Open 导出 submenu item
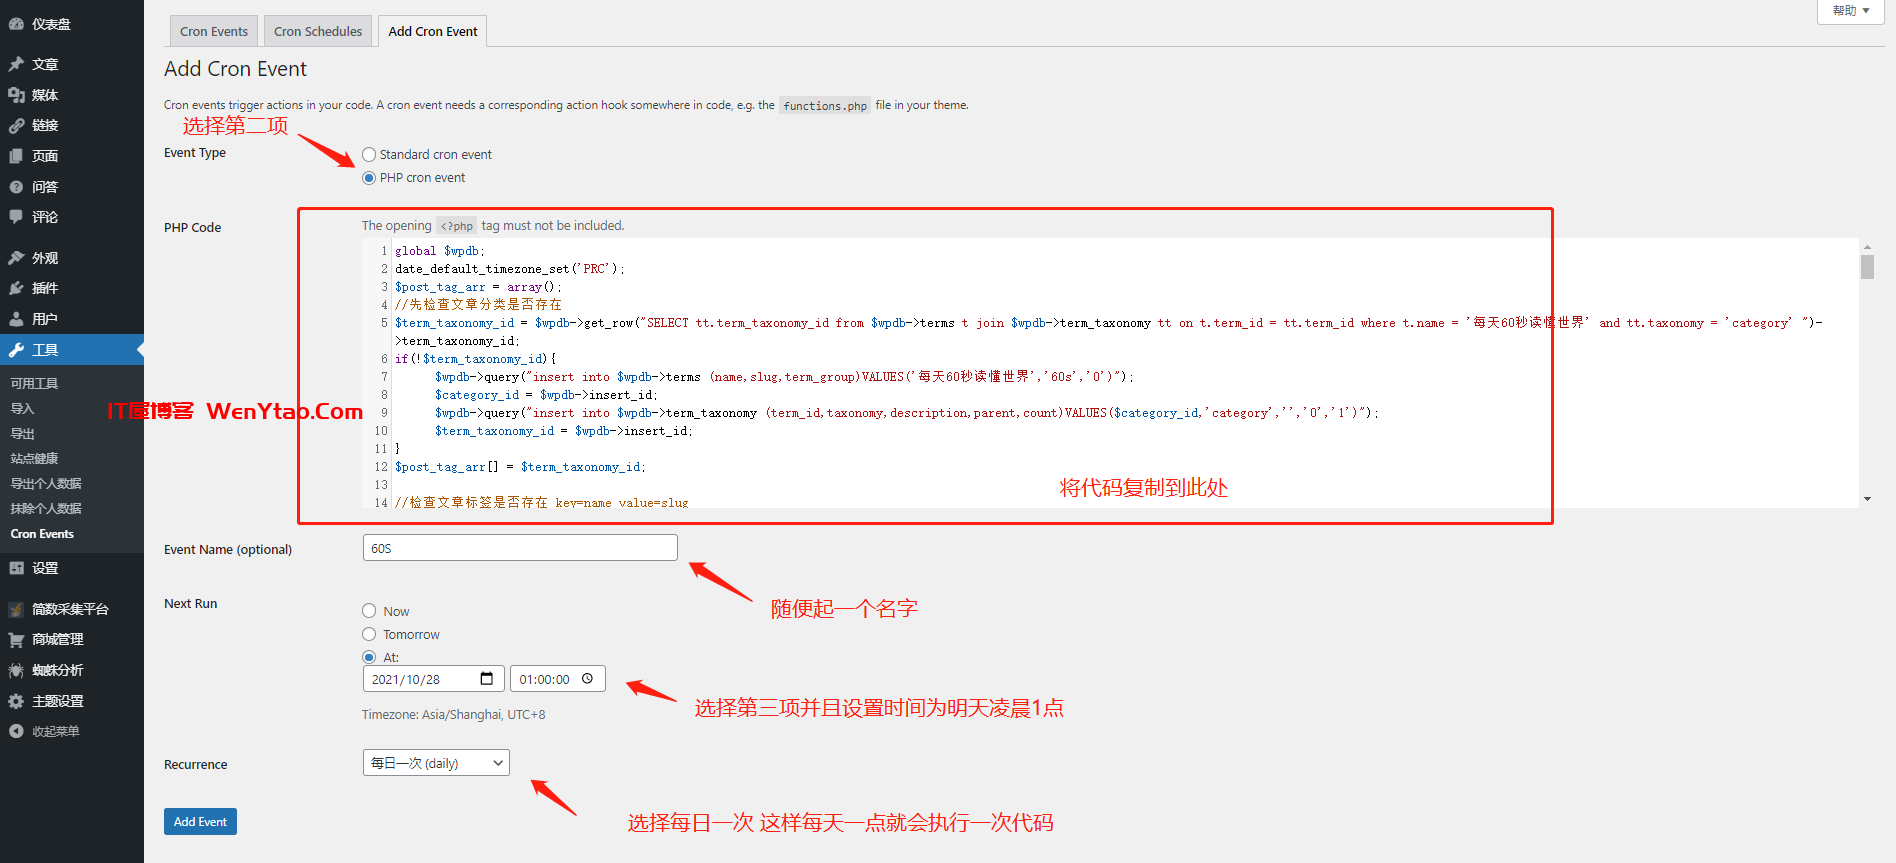Screen dimensions: 1896x863 pyautogui.click(x=22, y=434)
